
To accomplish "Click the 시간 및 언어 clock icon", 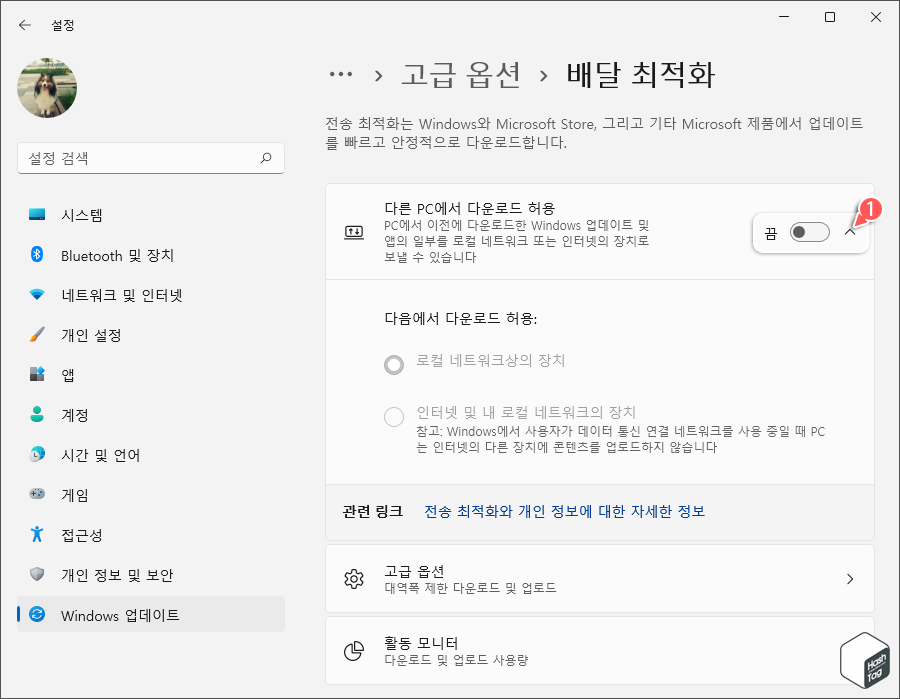I will point(37,454).
